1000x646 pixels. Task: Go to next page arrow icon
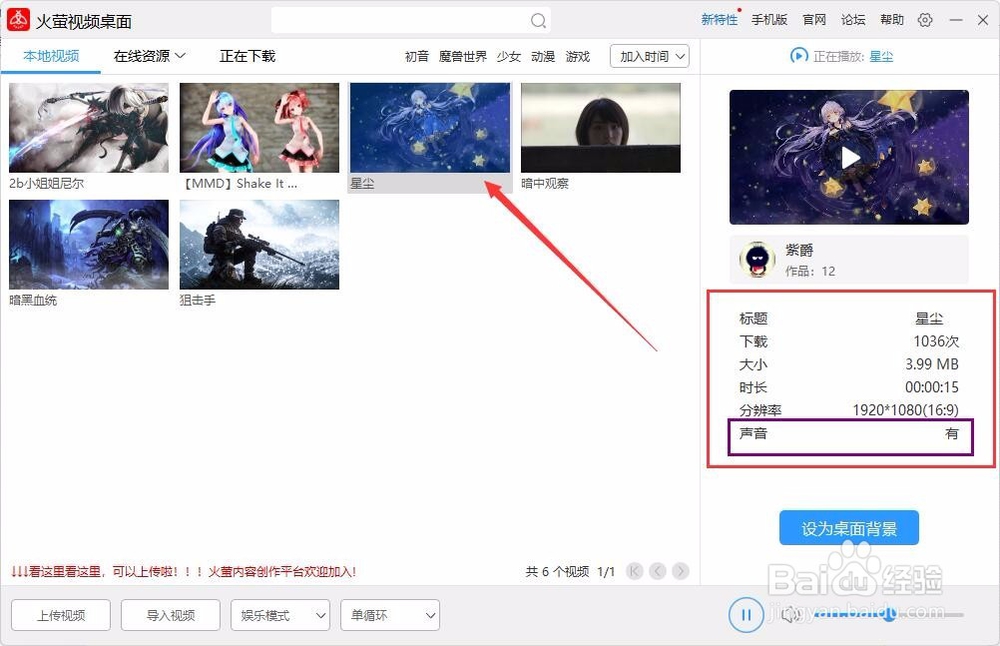click(x=680, y=571)
